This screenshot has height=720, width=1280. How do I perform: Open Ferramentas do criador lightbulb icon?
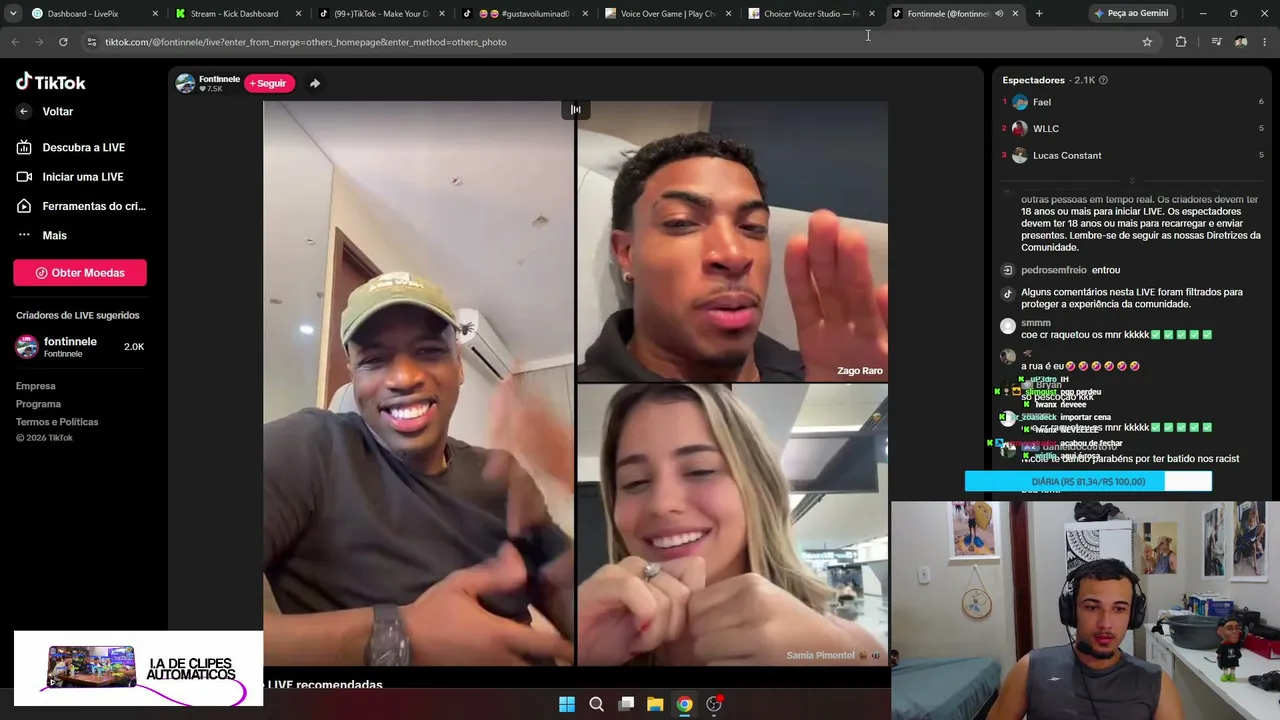(24, 206)
